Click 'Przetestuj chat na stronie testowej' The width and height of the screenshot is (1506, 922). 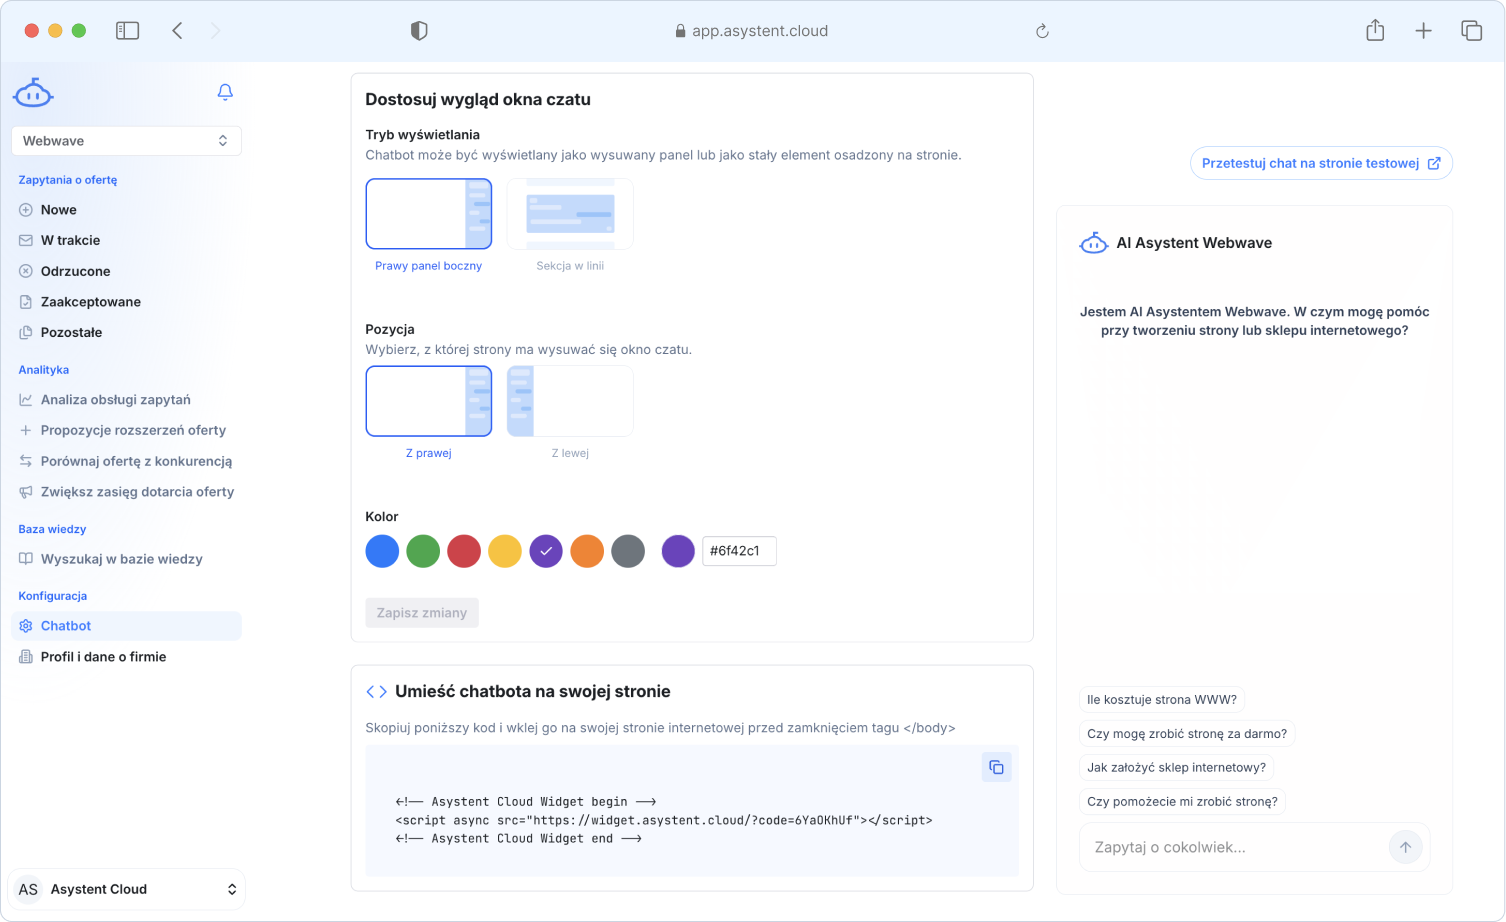[x=1320, y=163]
